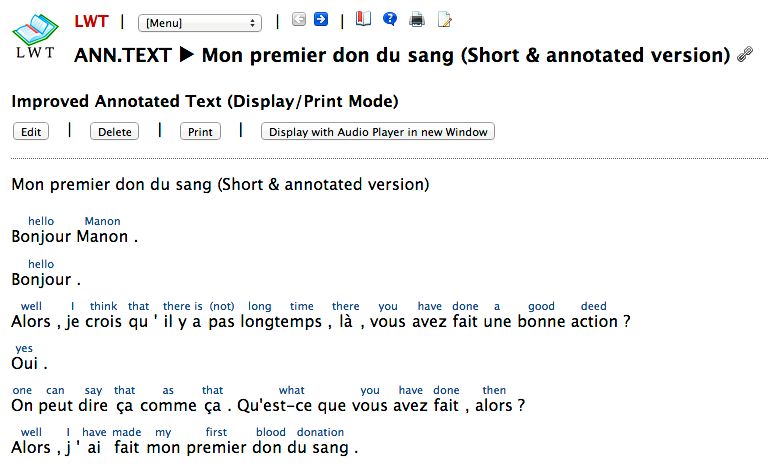Image resolution: width=768 pixels, height=474 pixels.
Task: Click the chain link icon beside title
Action: pyautogui.click(x=744, y=56)
